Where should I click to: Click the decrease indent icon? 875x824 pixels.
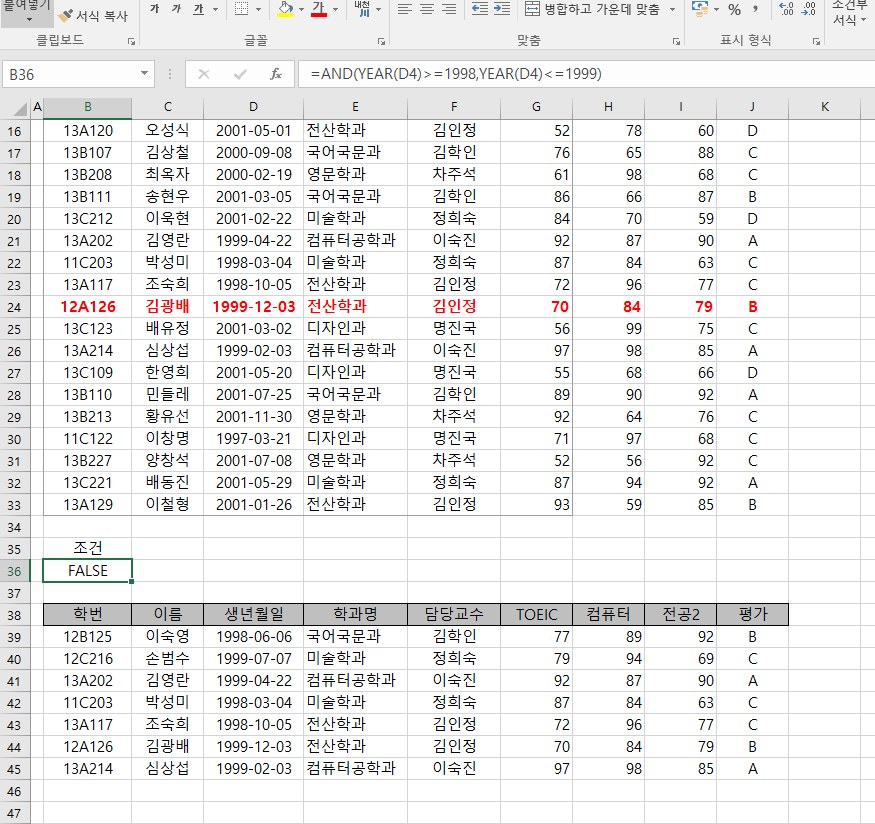pyautogui.click(x=479, y=9)
